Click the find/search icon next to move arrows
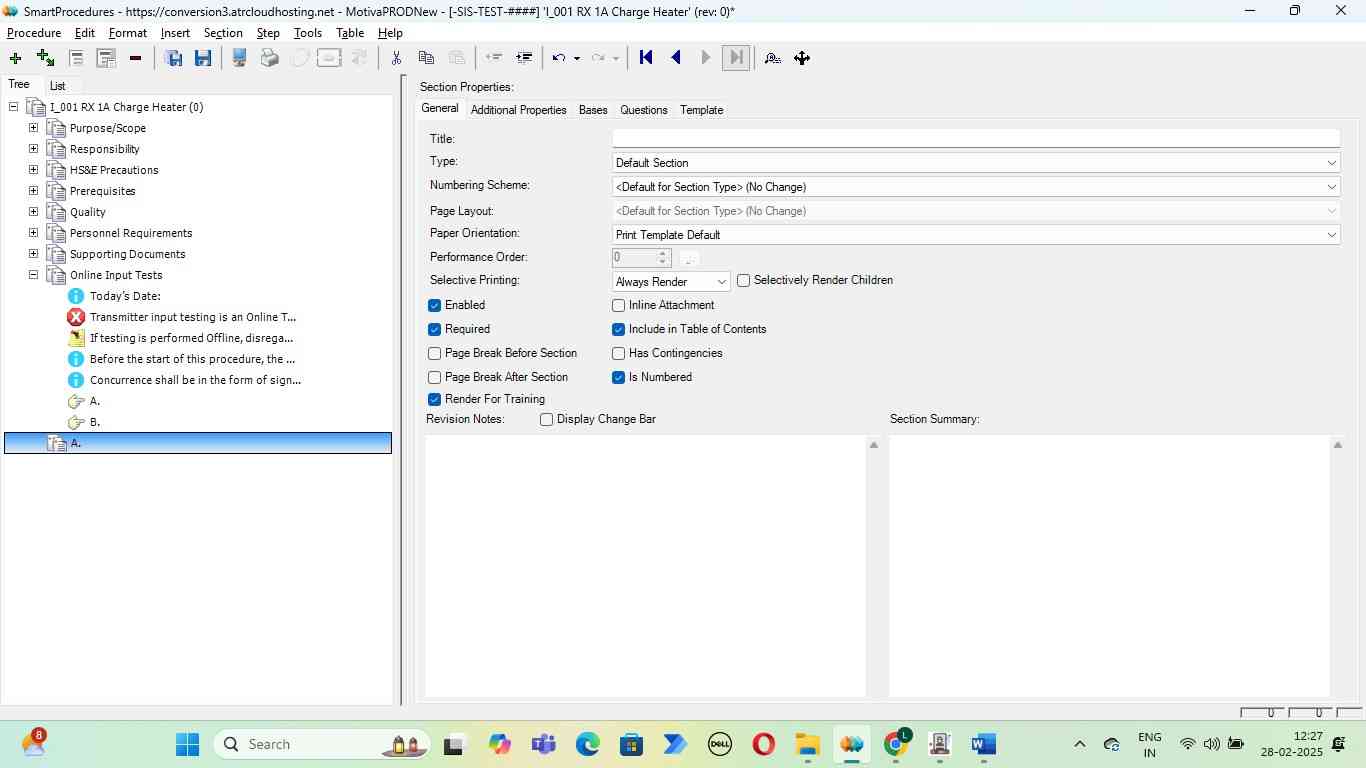1366x768 pixels. [x=772, y=58]
